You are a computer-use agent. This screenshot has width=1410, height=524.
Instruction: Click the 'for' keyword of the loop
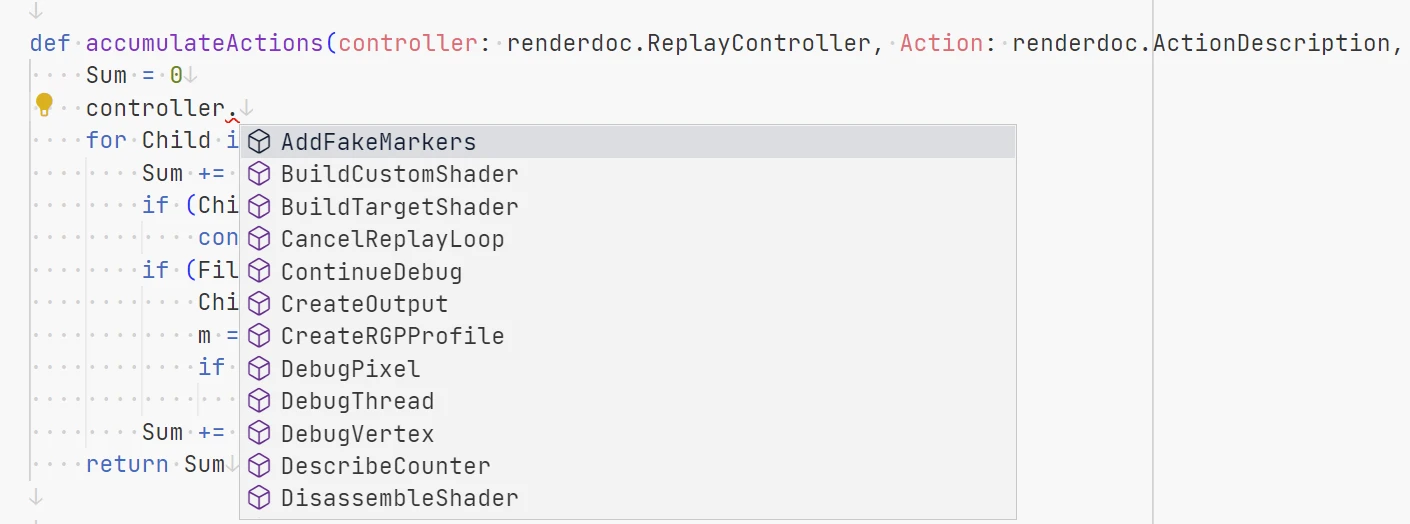point(106,140)
